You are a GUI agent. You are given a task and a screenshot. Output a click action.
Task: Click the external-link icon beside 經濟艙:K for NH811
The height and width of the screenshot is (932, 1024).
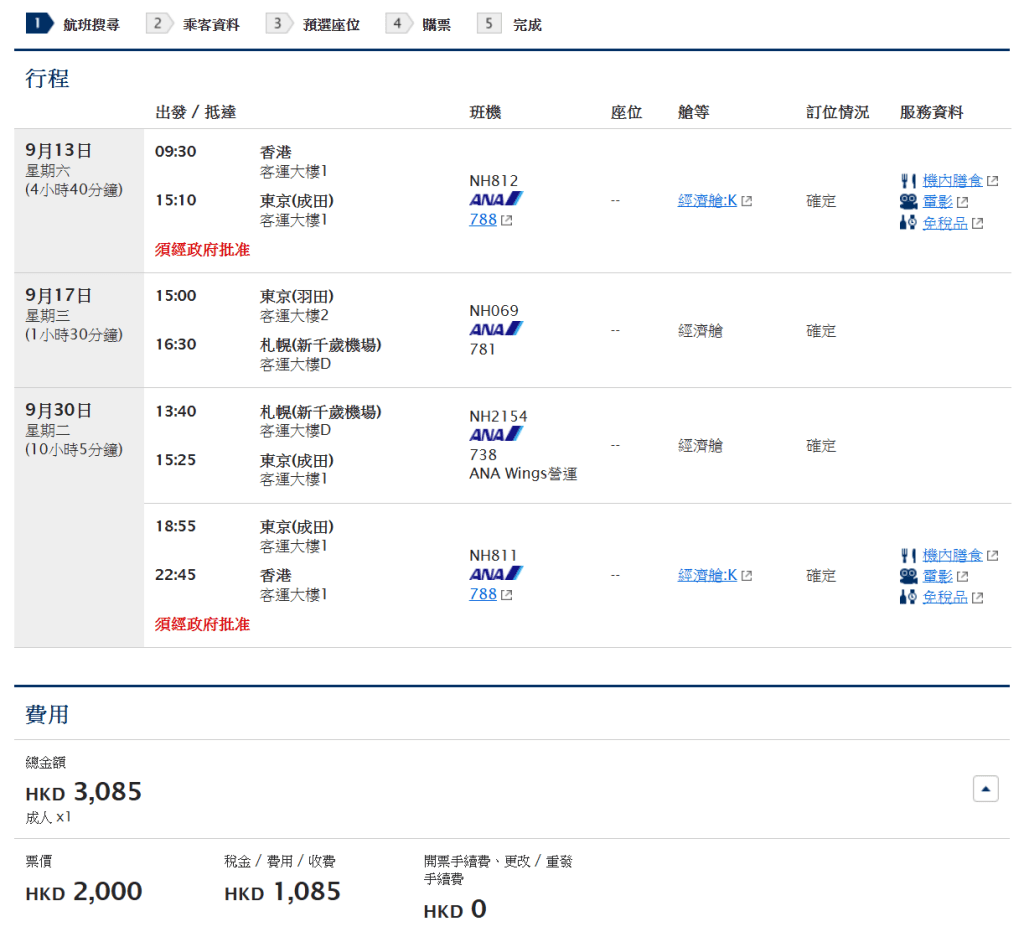(x=747, y=576)
